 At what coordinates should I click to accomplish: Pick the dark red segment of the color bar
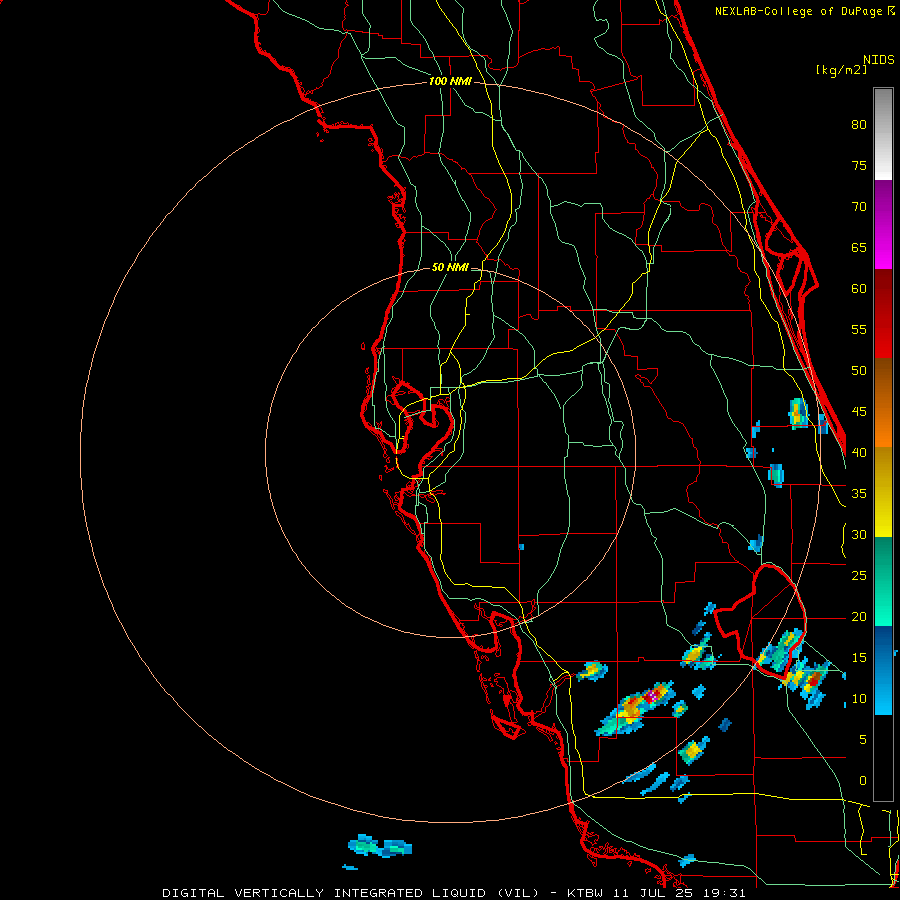point(883,314)
